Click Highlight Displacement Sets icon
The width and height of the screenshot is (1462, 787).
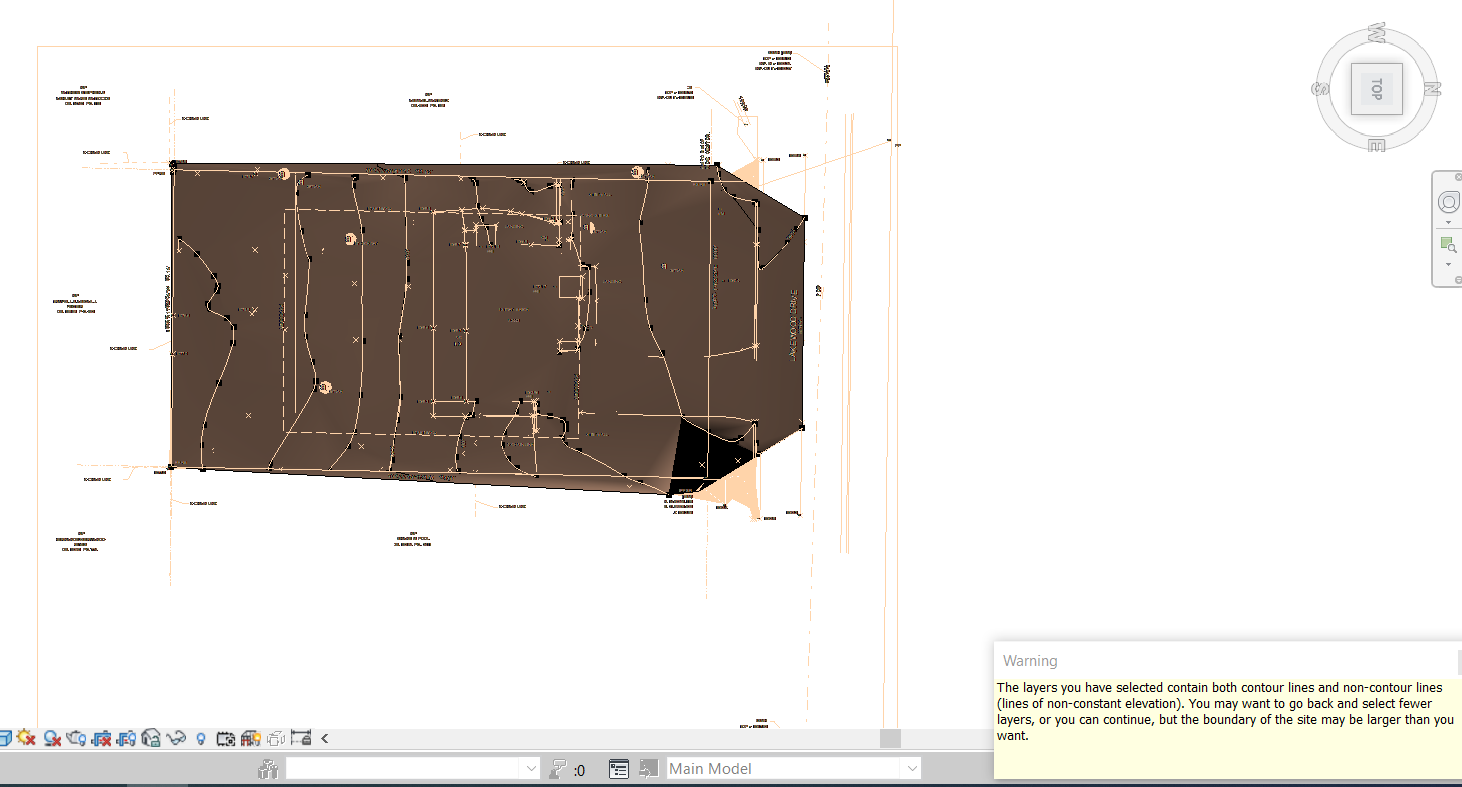[x=276, y=739]
